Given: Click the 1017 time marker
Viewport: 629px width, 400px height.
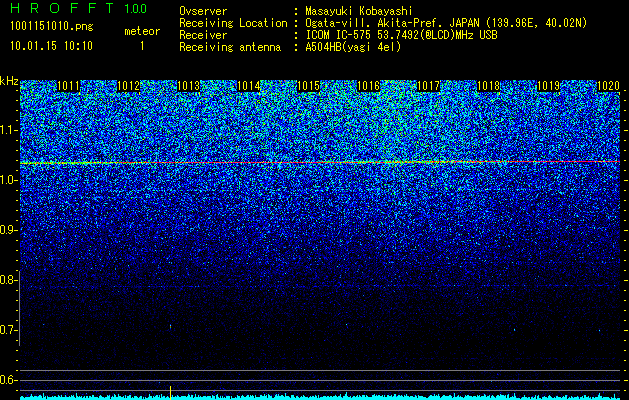Looking at the screenshot, I should tap(428, 86).
